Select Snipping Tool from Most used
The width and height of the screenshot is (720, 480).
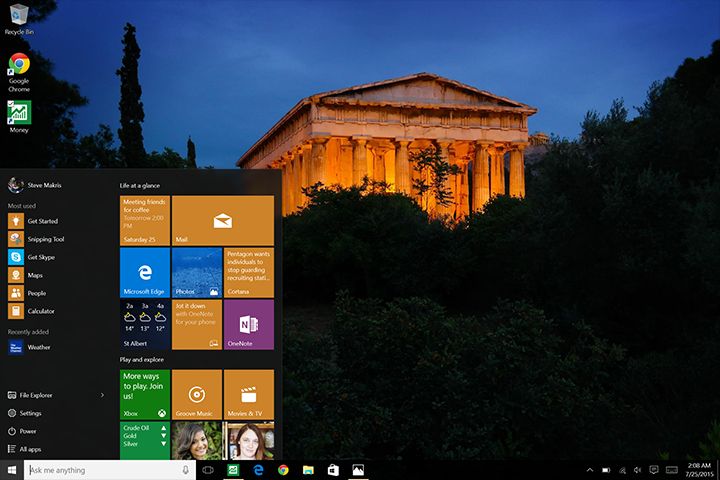[x=45, y=239]
